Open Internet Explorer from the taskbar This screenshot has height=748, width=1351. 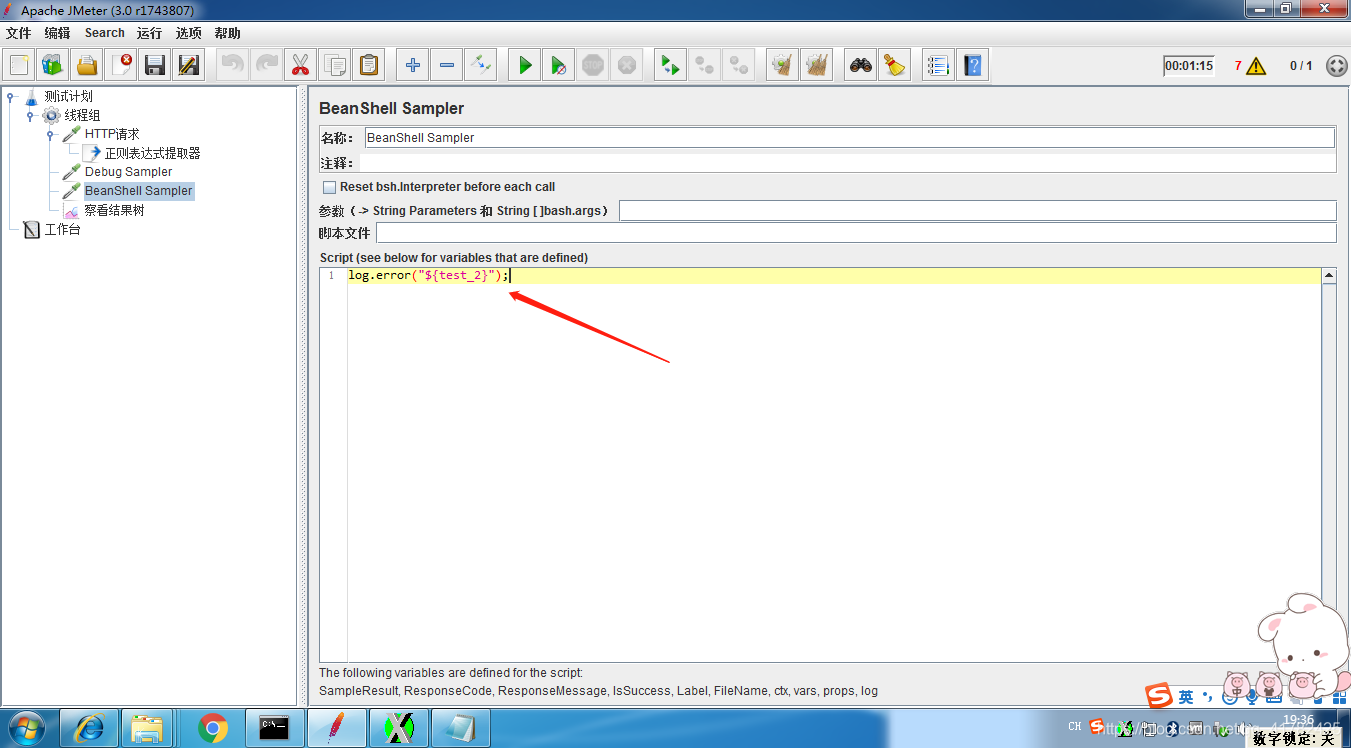(89, 728)
